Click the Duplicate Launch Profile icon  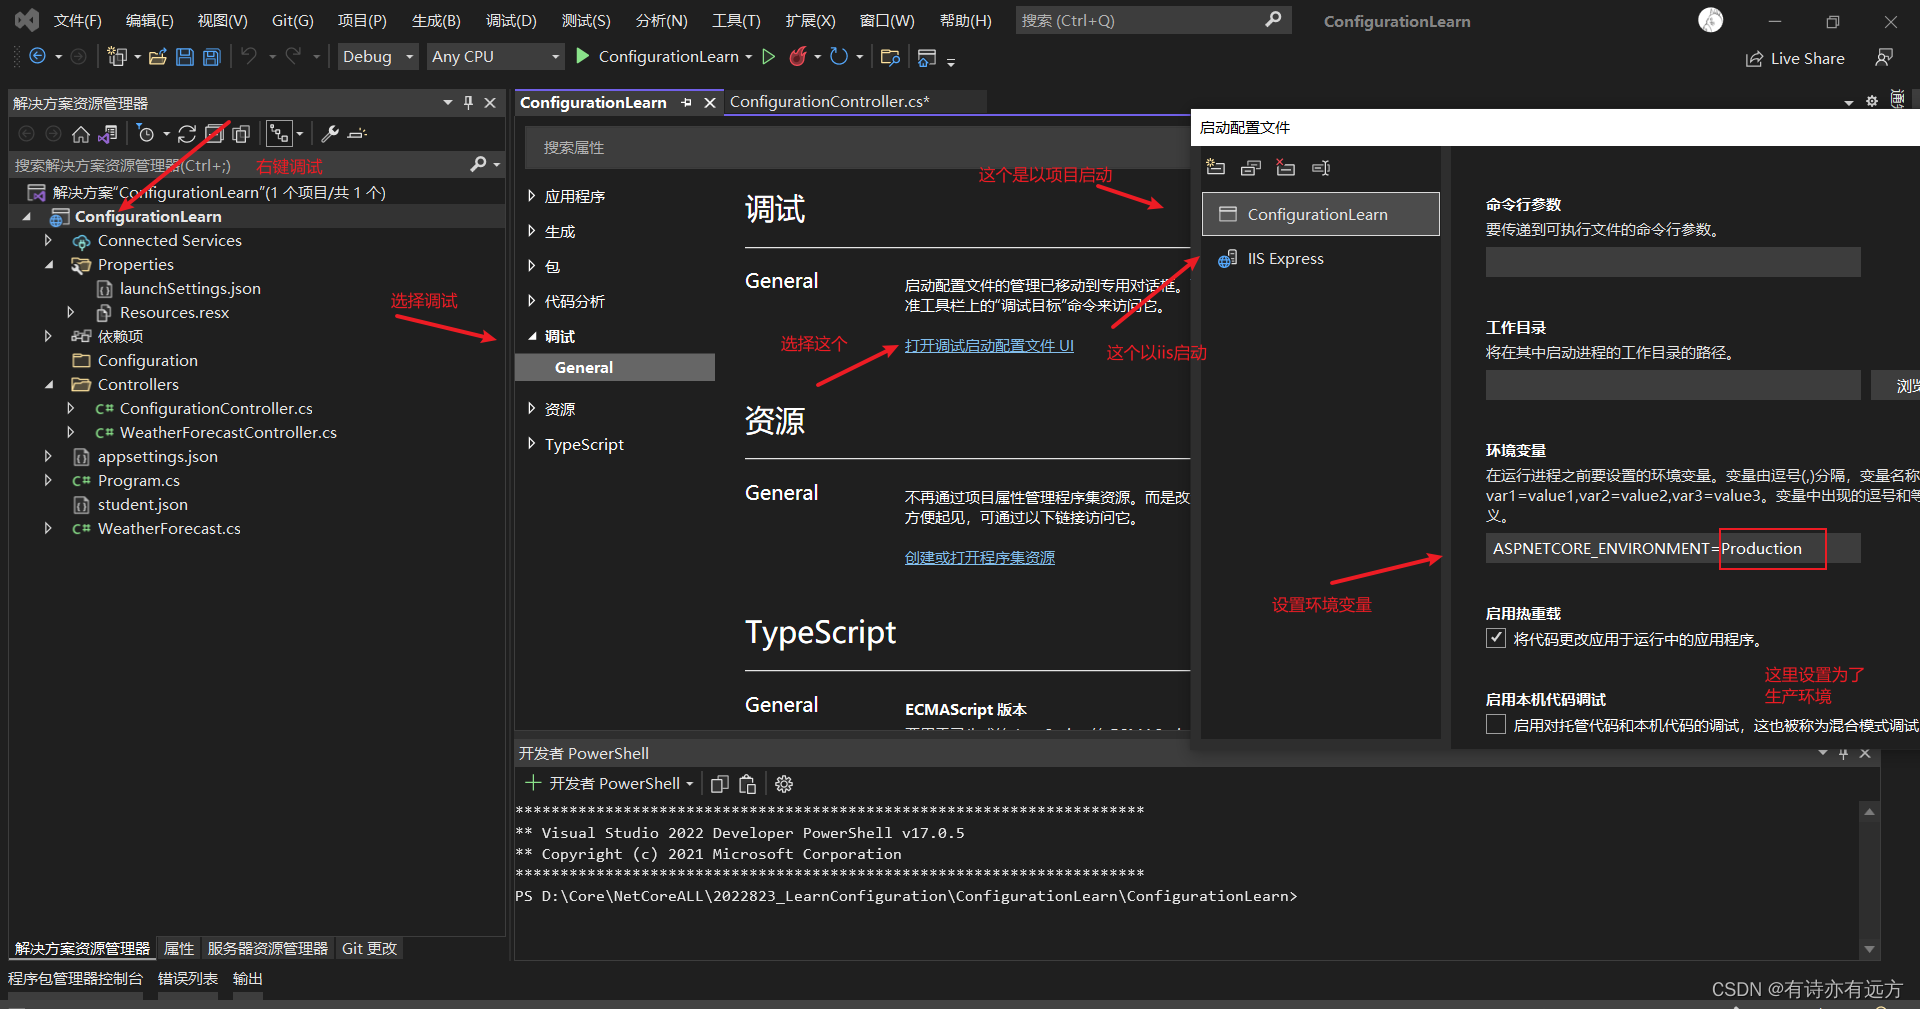tap(1251, 168)
